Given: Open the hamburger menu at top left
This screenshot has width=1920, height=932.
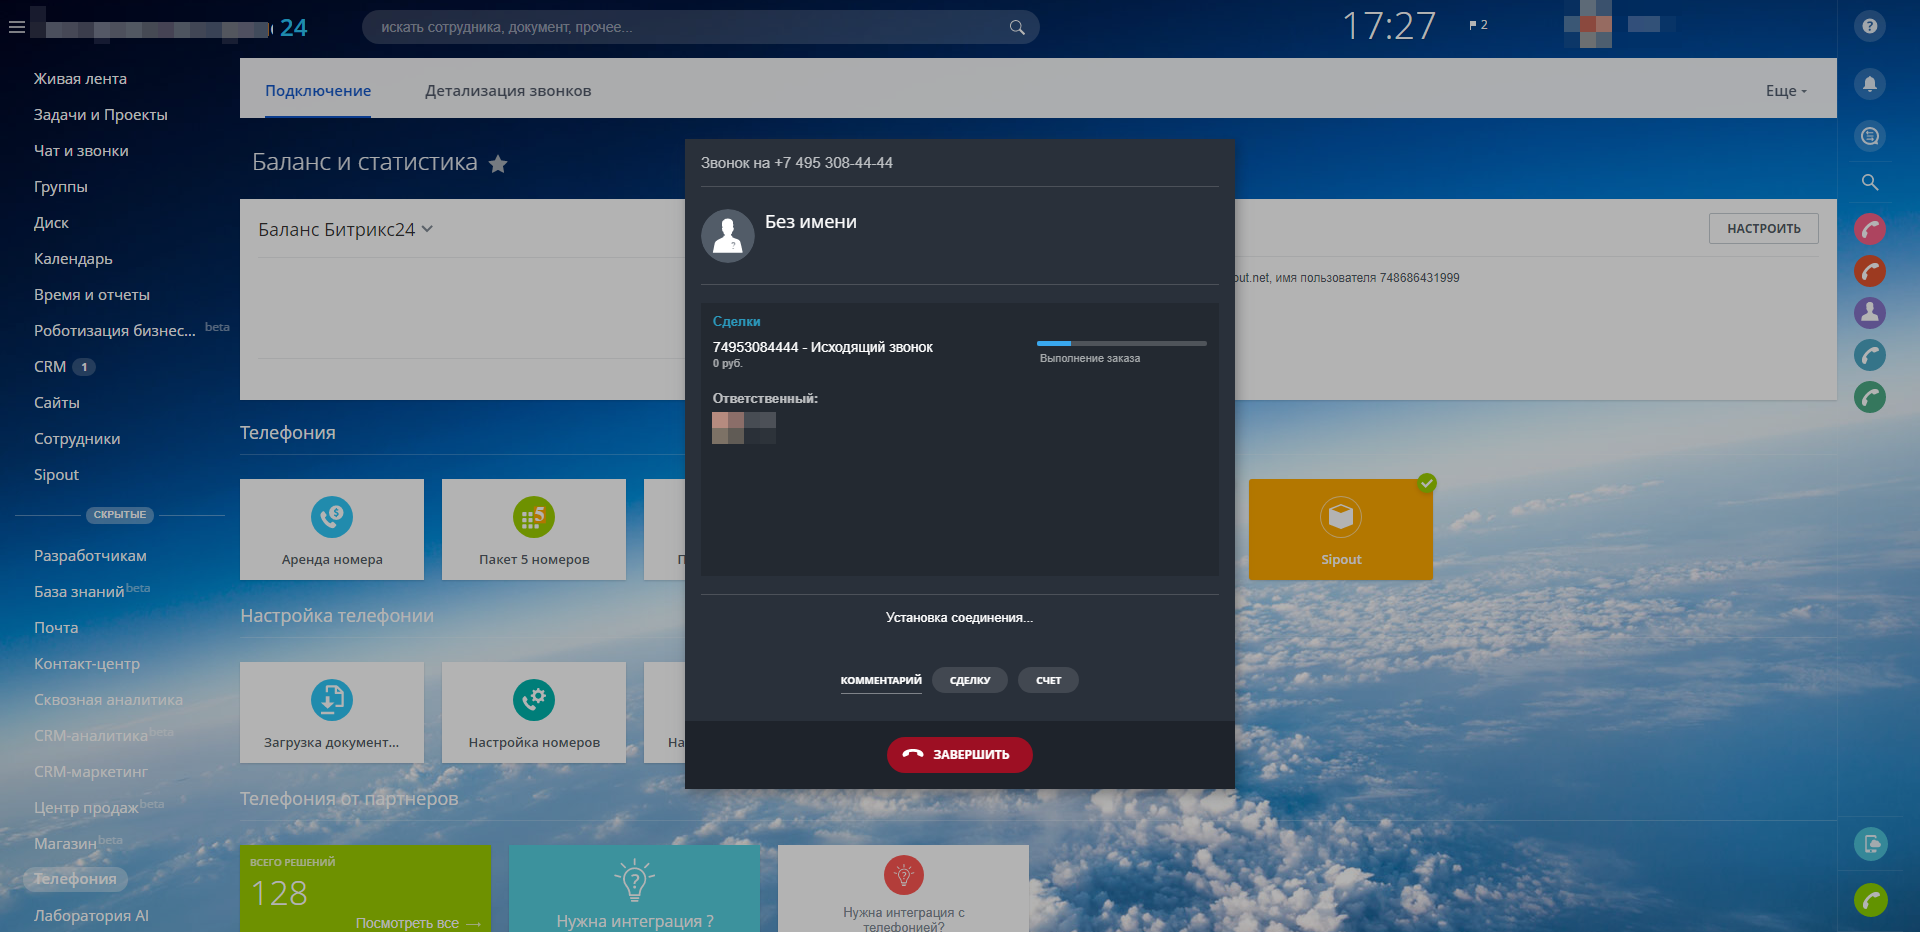Looking at the screenshot, I should coord(17,27).
